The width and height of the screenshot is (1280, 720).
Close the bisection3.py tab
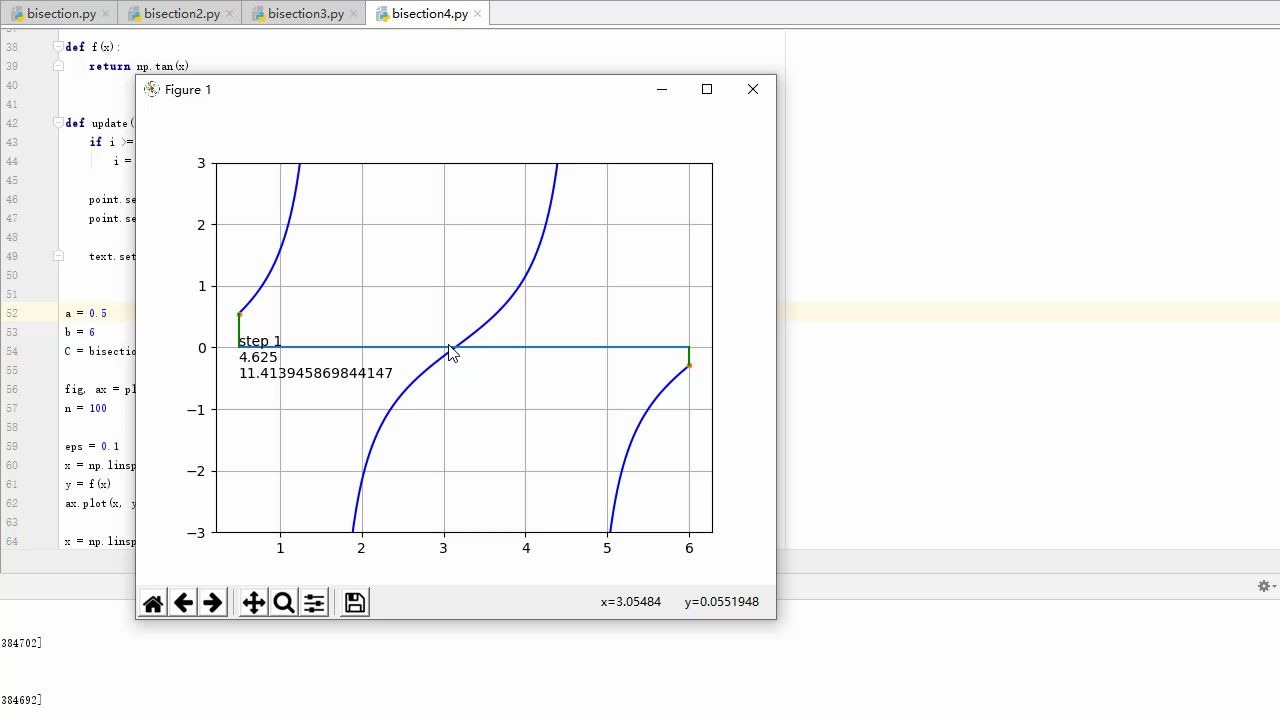tap(354, 14)
